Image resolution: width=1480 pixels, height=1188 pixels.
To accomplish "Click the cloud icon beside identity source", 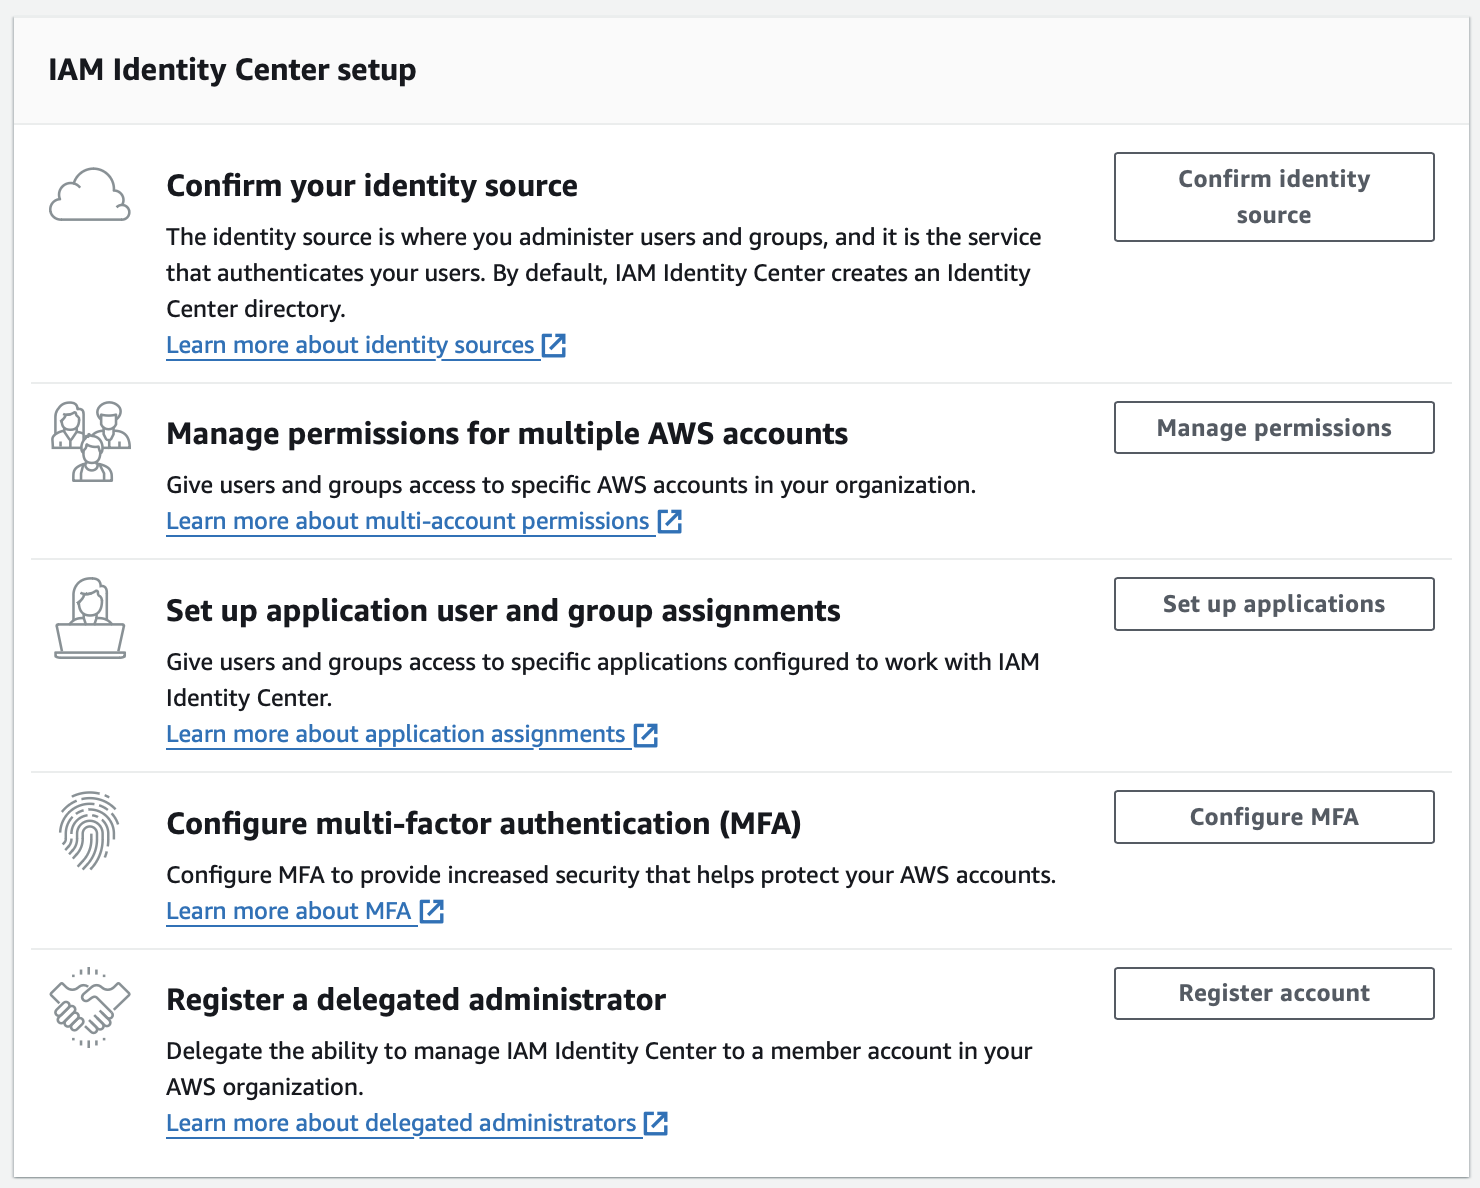I will click(x=90, y=194).
